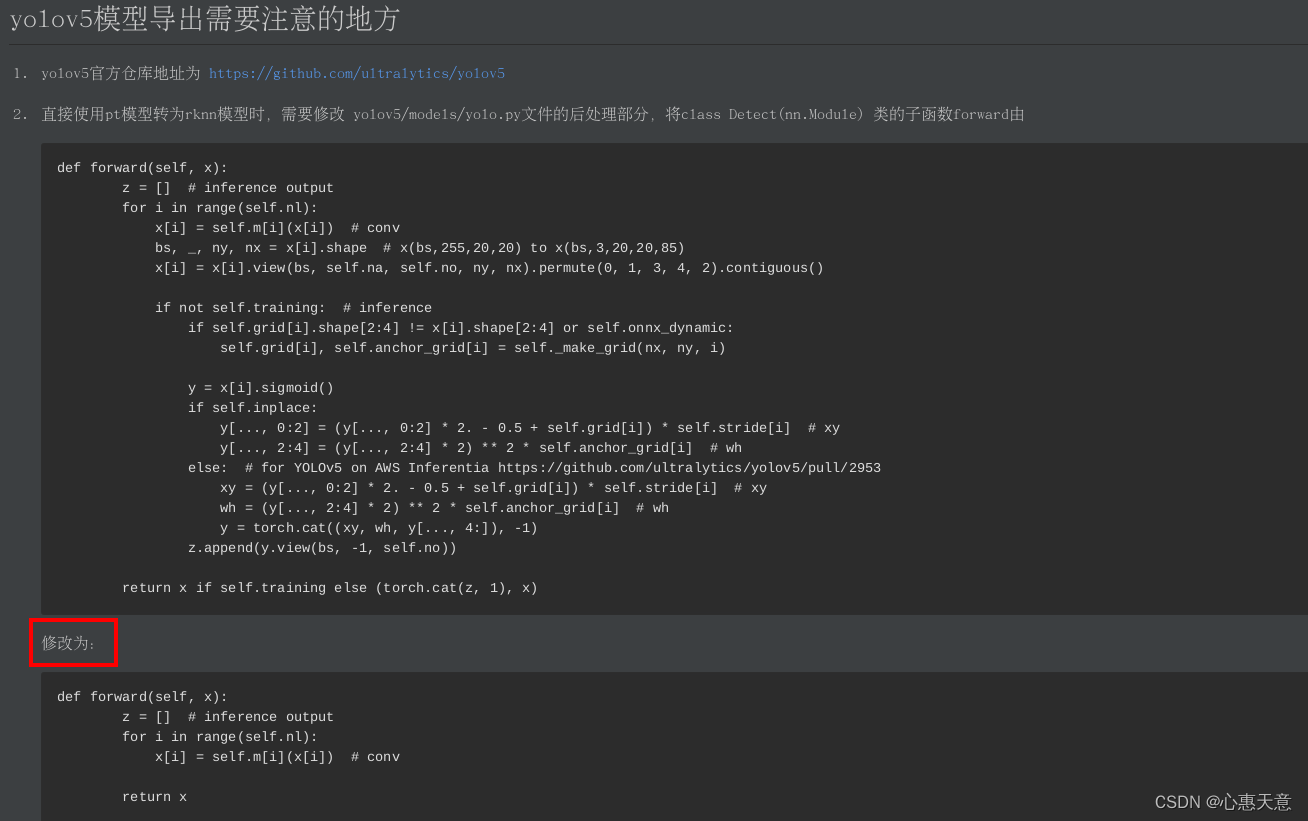Image resolution: width=1308 pixels, height=821 pixels.
Task: Click "def forward(self, x):" in second code block
Action: click(142, 697)
